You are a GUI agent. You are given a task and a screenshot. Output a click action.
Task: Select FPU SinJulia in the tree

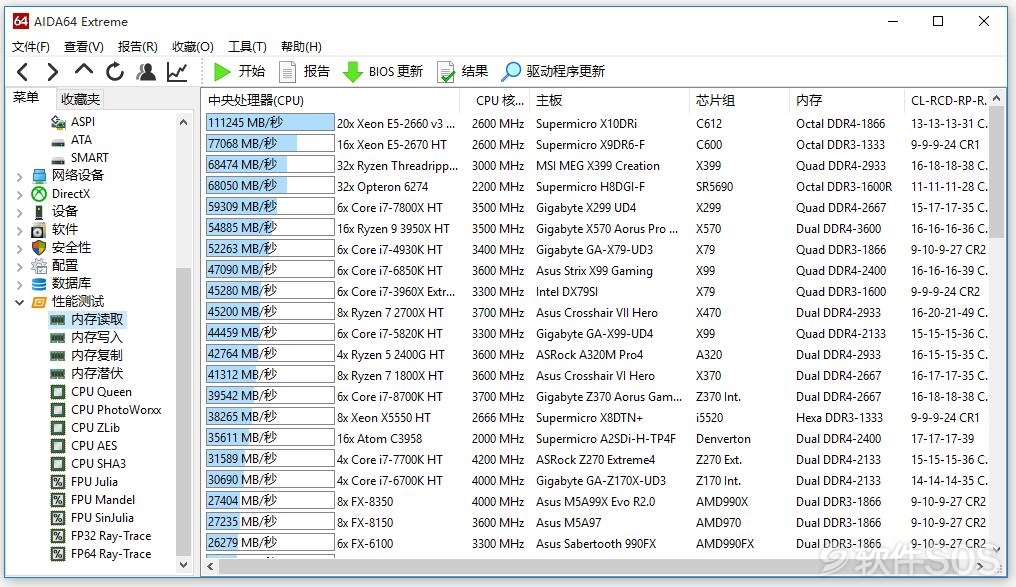pos(102,518)
